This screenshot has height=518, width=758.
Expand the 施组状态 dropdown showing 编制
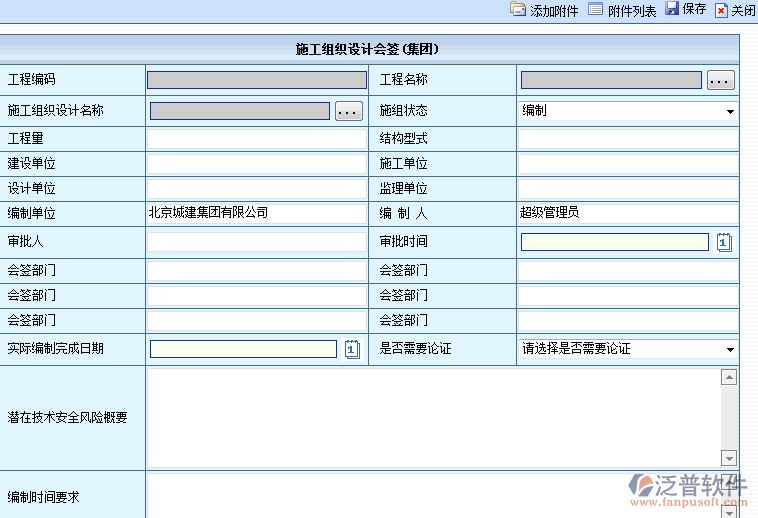tap(628, 111)
